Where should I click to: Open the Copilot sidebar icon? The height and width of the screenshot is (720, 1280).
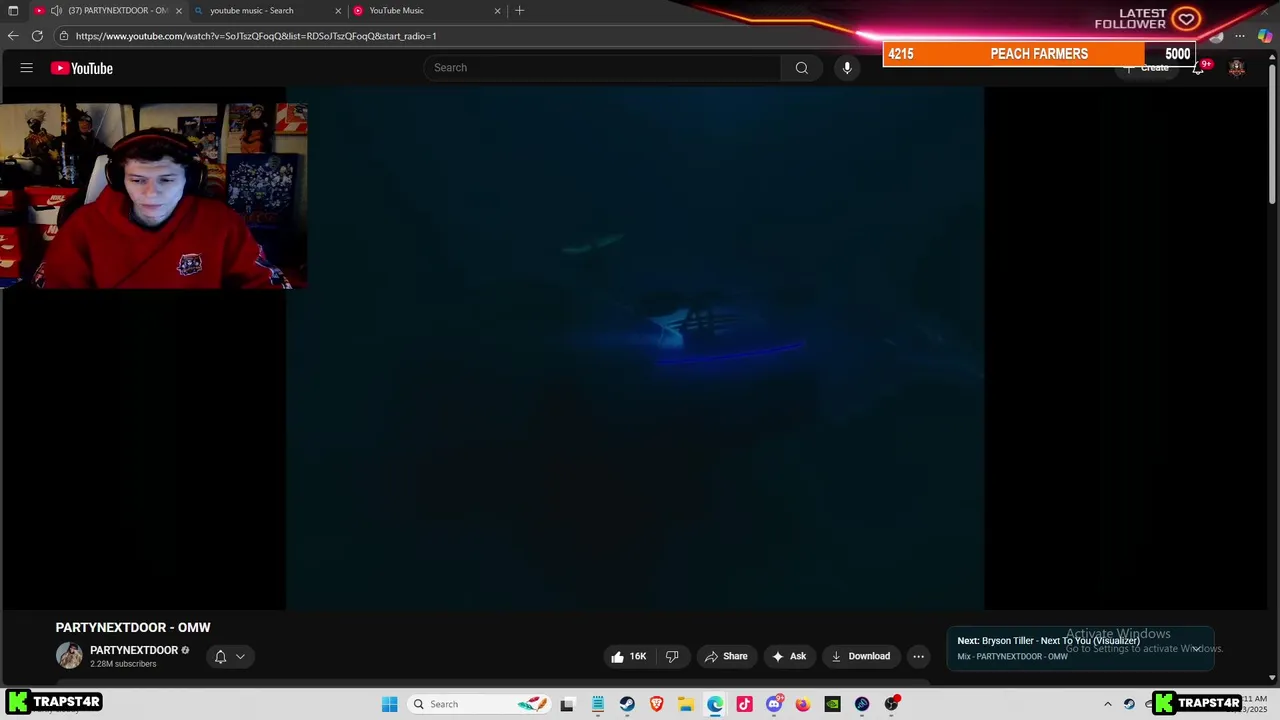tap(1265, 36)
